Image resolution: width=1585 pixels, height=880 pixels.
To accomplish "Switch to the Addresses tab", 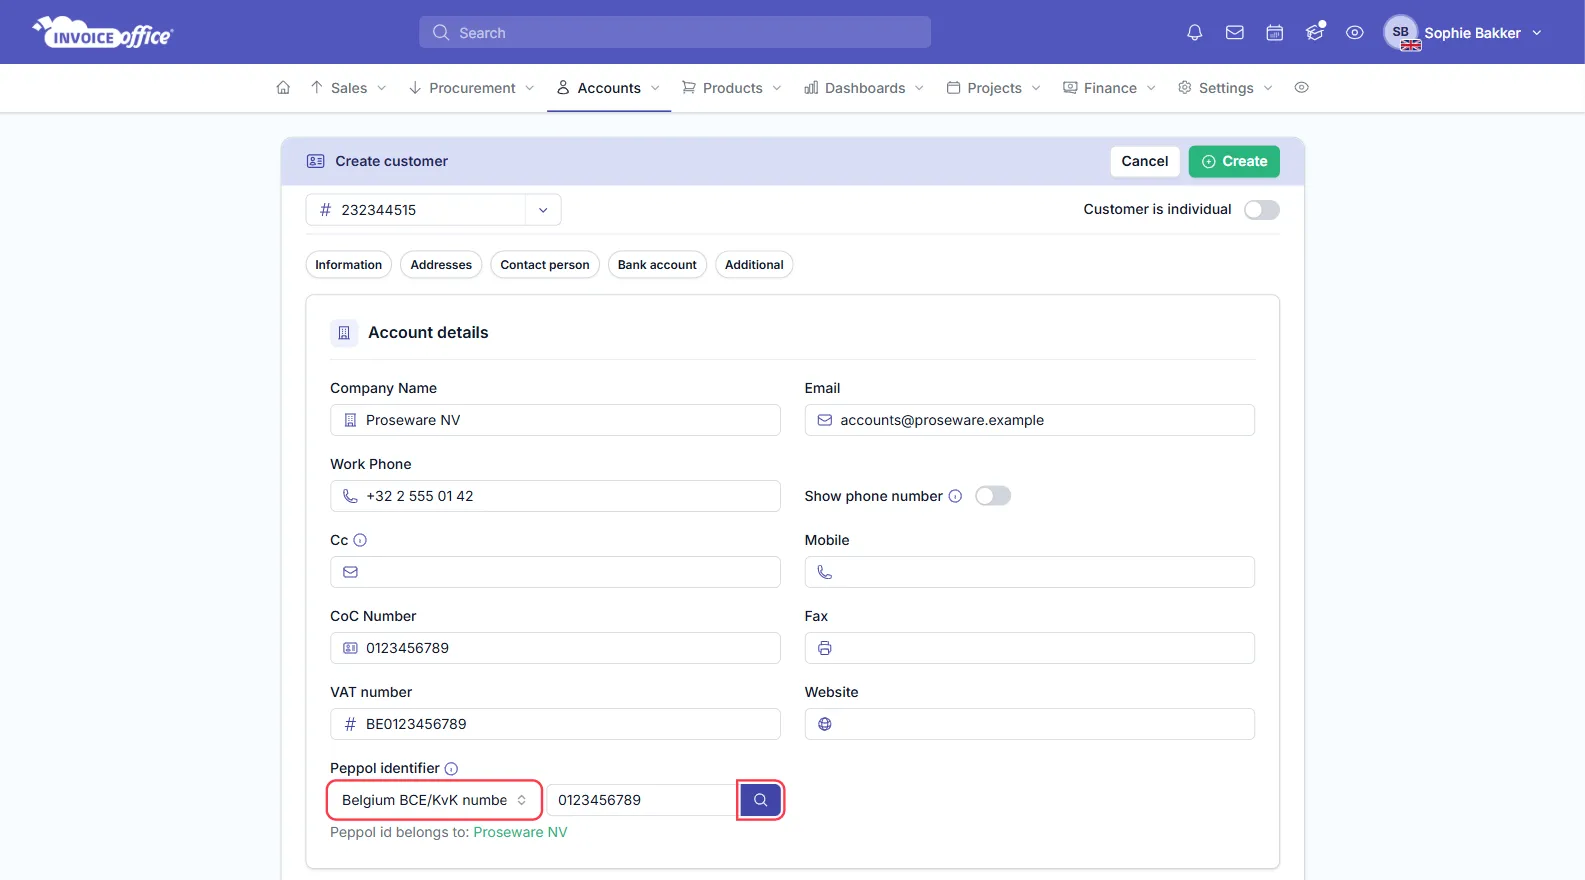I will [x=441, y=265].
